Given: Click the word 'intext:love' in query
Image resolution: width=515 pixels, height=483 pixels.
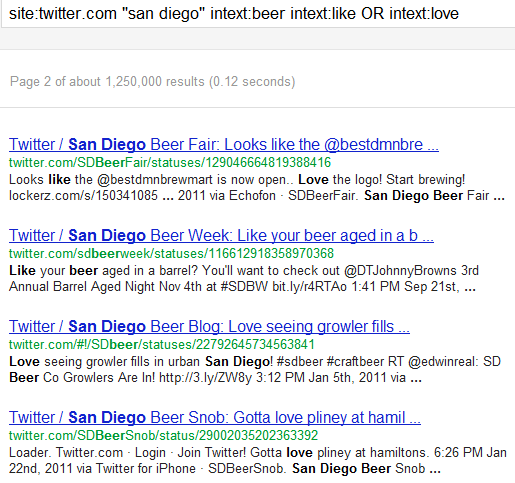Looking at the screenshot, I should [424, 14].
